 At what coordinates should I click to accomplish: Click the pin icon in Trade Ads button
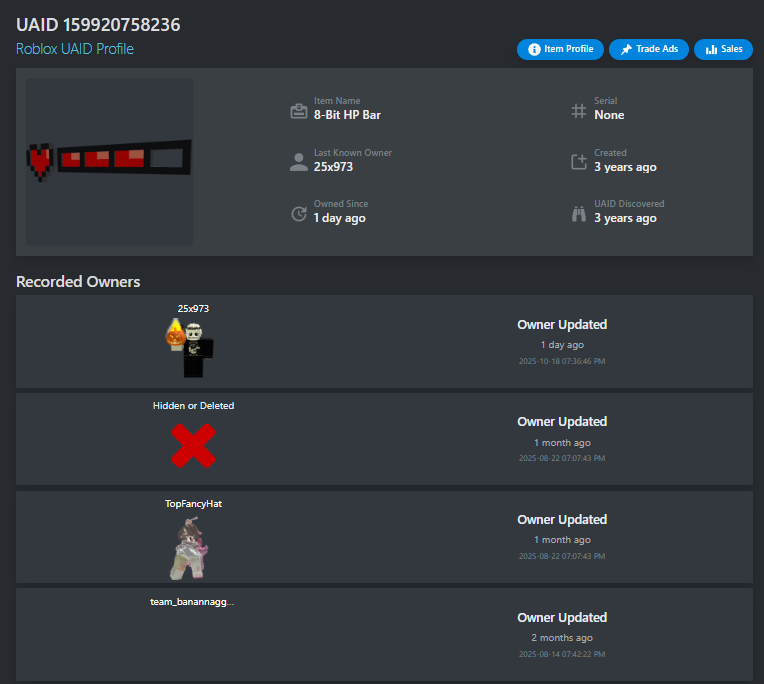click(x=626, y=49)
